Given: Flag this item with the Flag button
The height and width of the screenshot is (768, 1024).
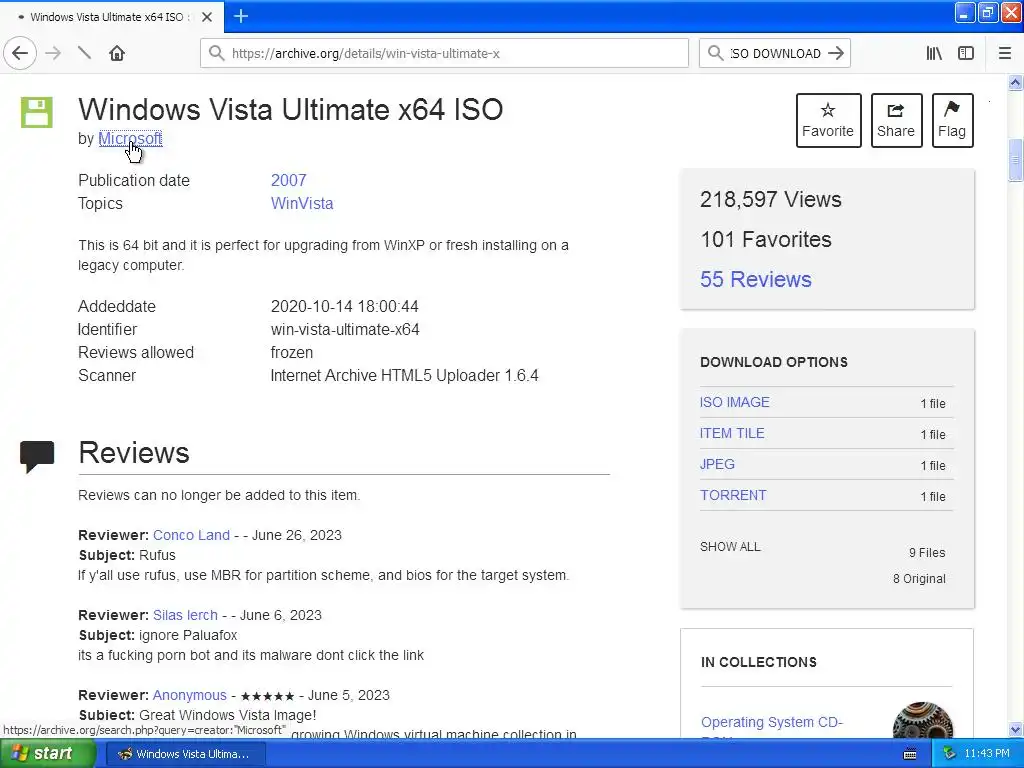Looking at the screenshot, I should (x=952, y=120).
